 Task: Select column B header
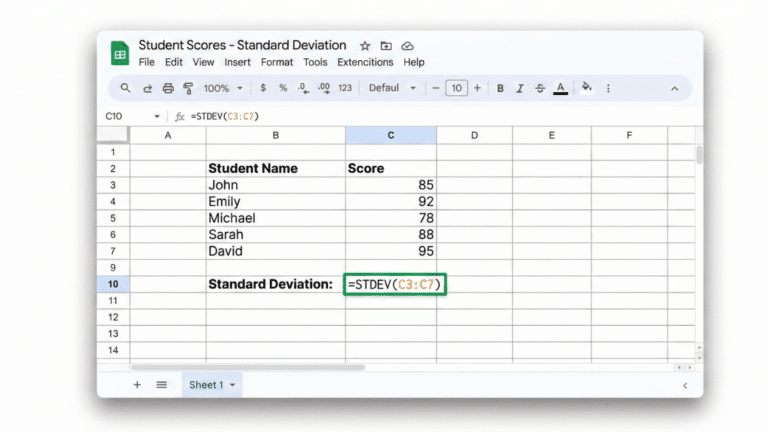click(276, 135)
